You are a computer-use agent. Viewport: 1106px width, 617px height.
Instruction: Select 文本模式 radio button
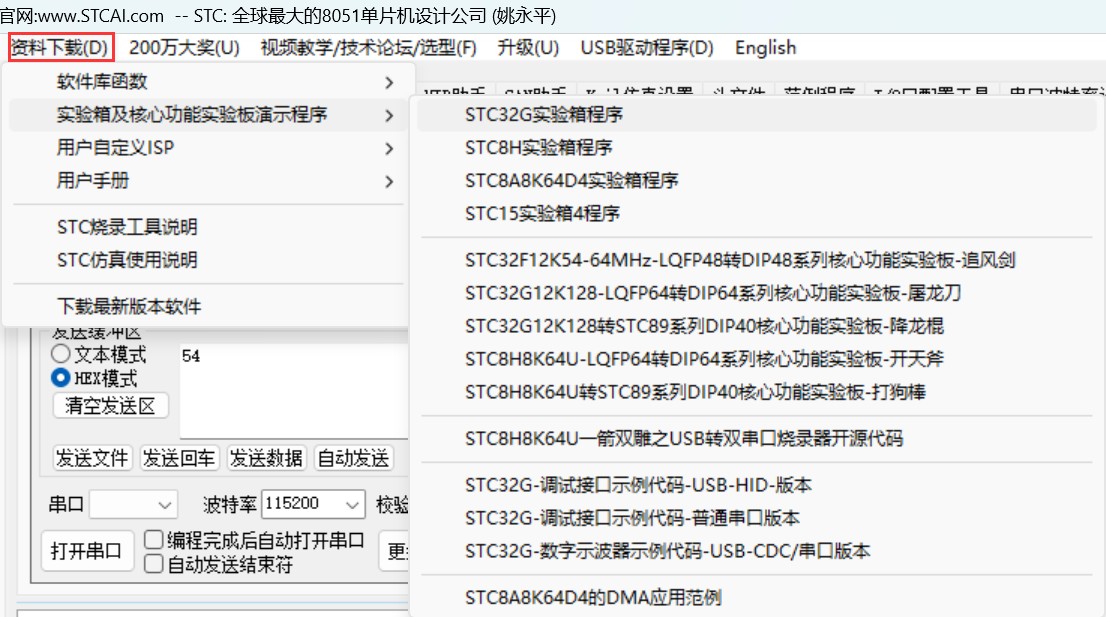click(61, 354)
